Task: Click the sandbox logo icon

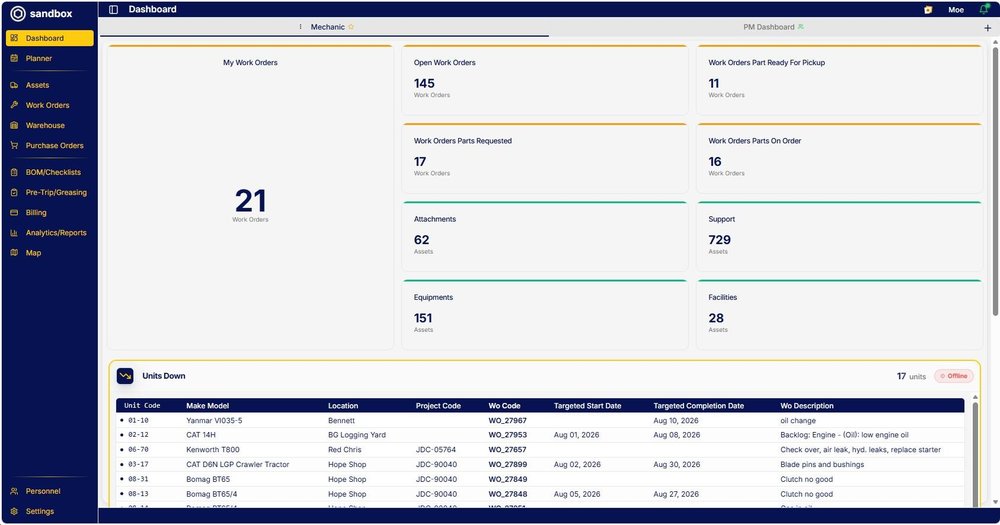Action: point(18,13)
